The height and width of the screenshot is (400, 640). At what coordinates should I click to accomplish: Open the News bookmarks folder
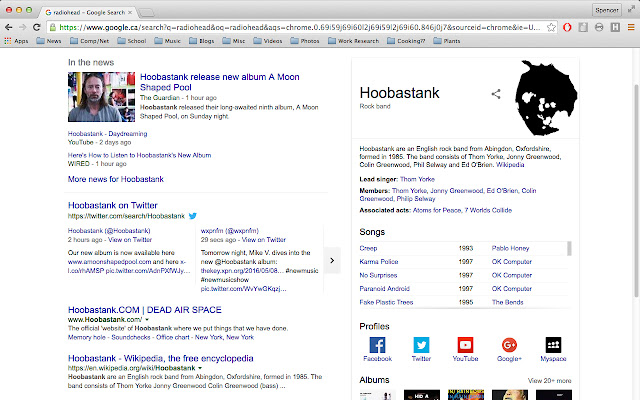(49, 41)
